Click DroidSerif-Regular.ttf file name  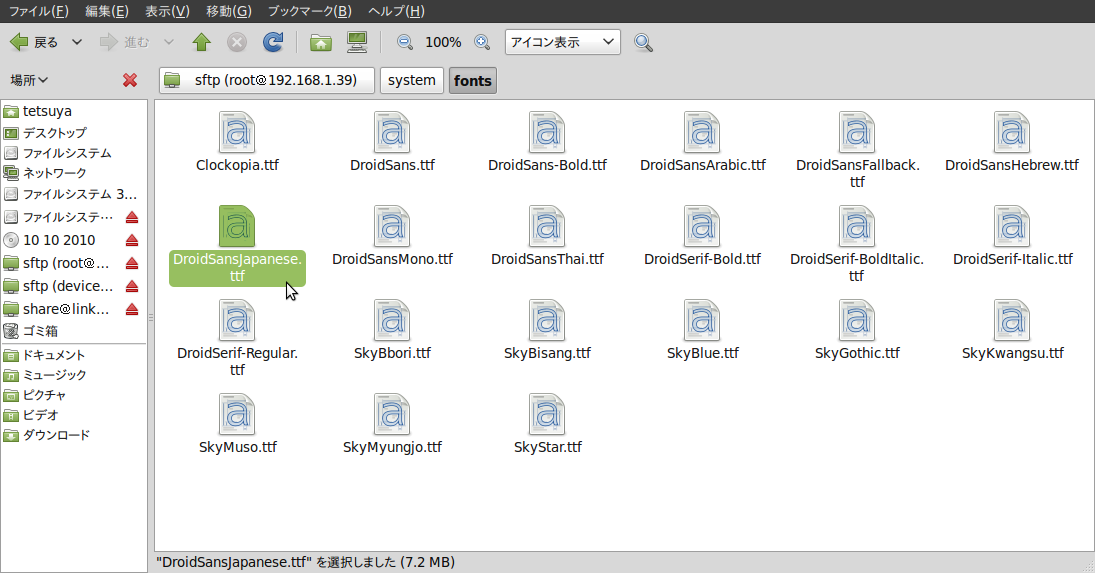tap(237, 362)
